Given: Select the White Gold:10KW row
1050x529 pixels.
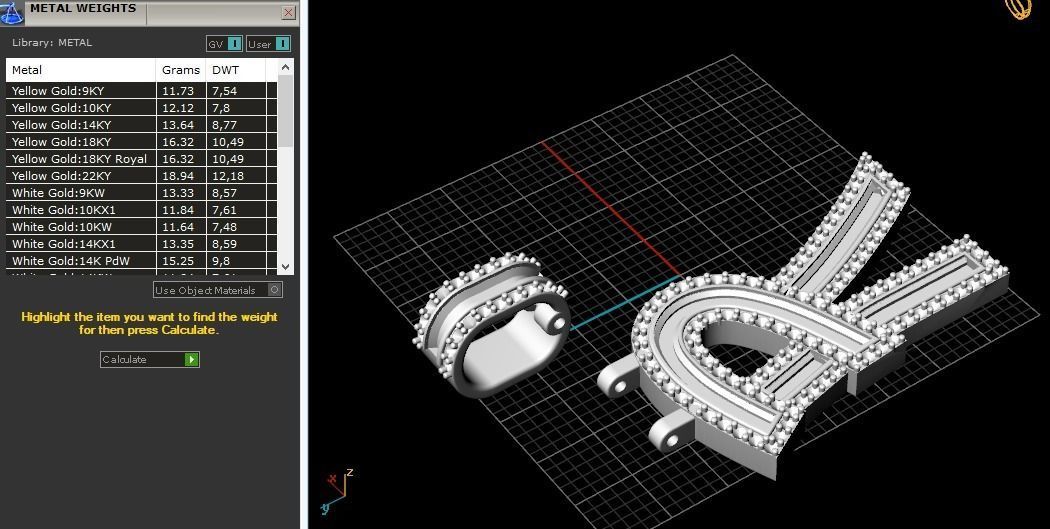Looking at the screenshot, I should point(141,227).
